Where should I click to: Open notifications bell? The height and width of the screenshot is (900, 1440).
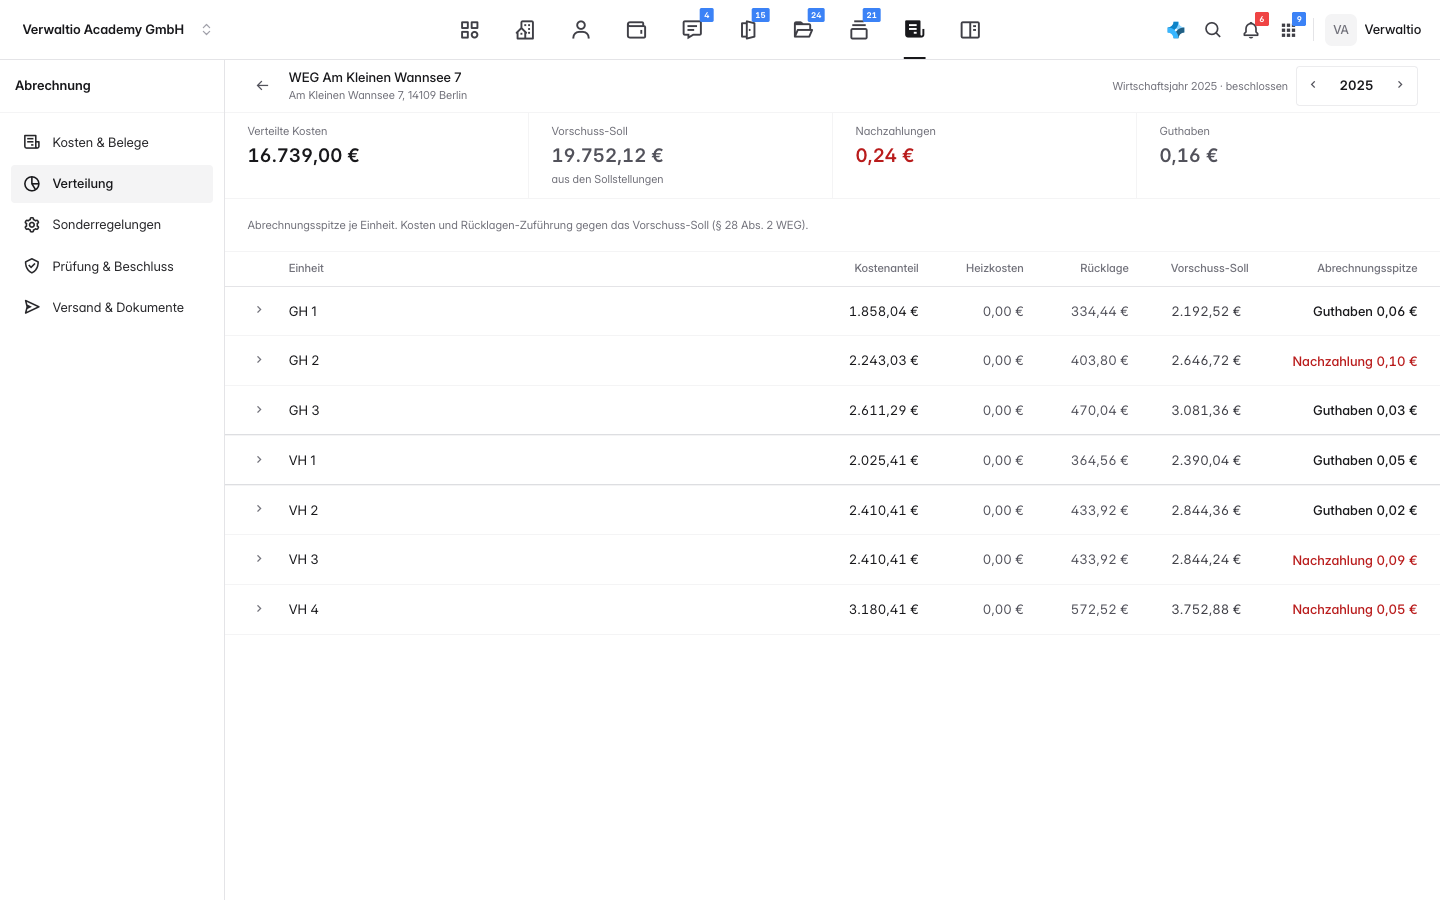pos(1251,30)
